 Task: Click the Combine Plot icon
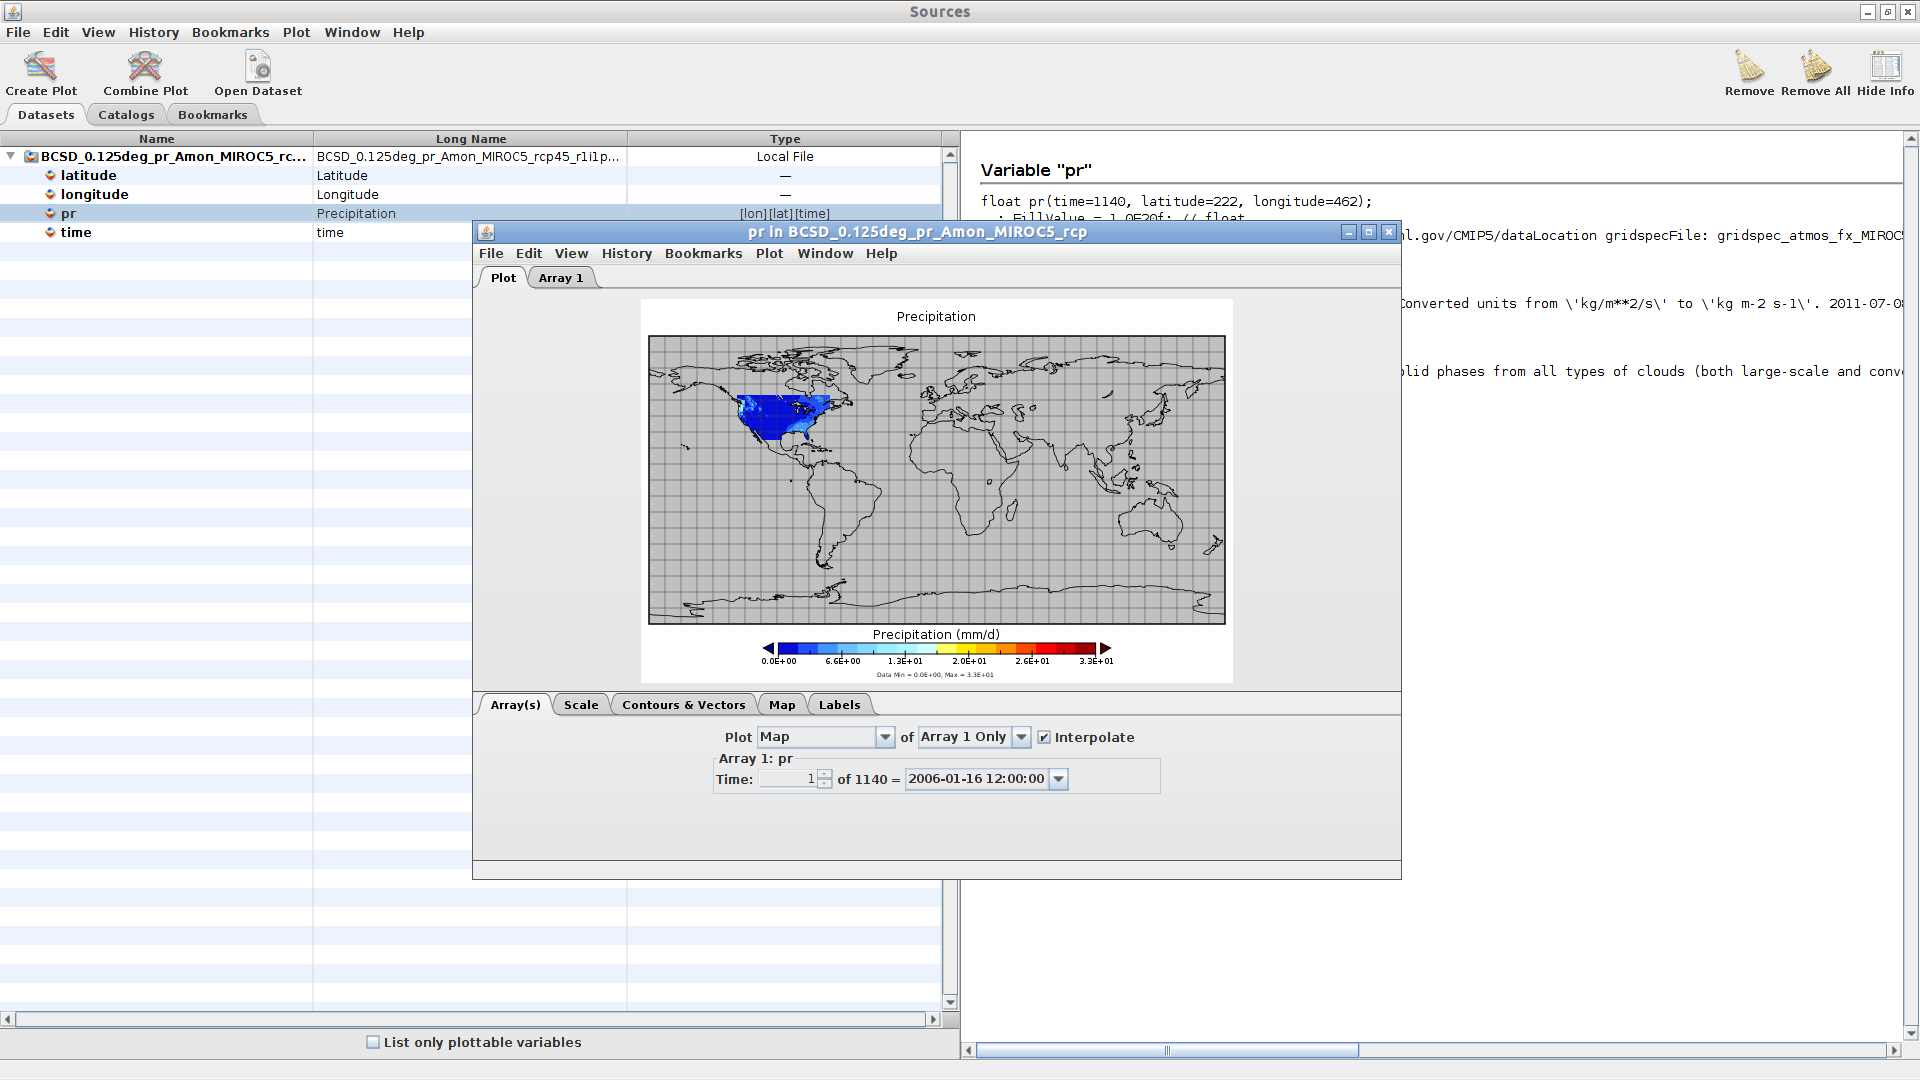[144, 67]
